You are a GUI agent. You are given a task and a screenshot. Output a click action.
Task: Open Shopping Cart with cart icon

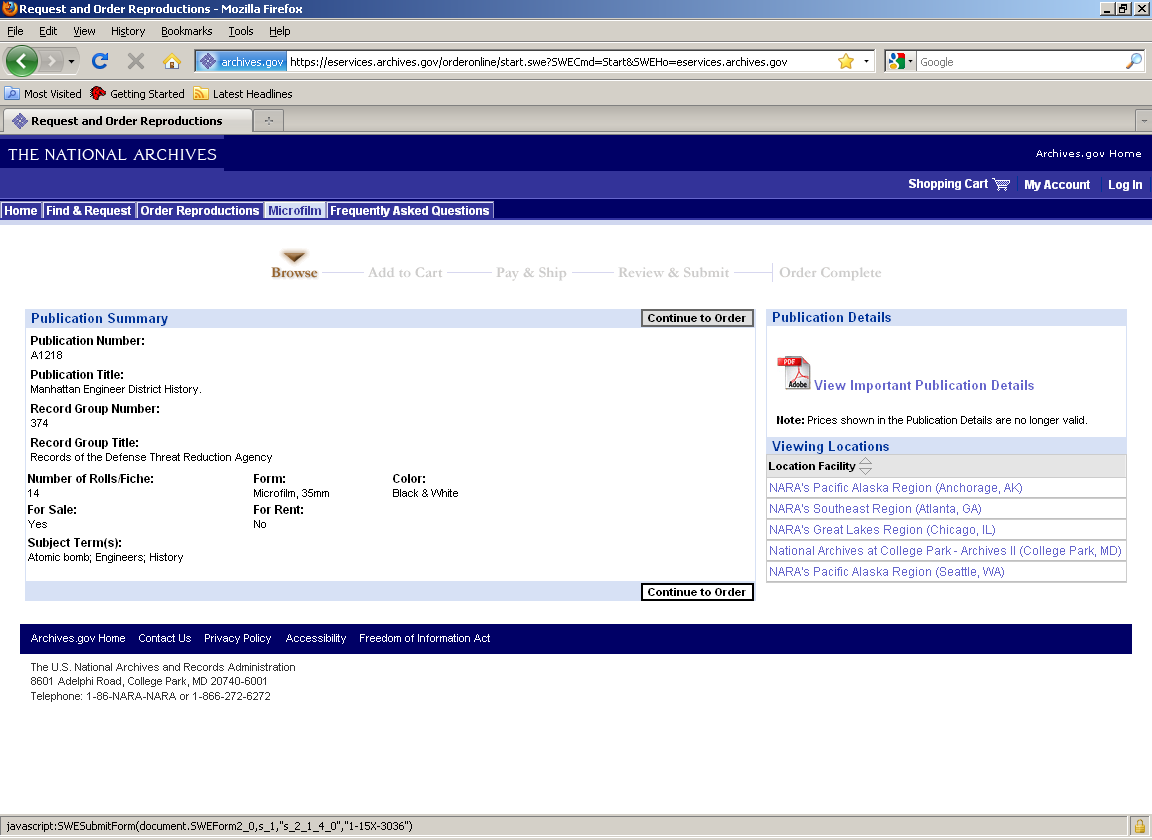point(959,184)
